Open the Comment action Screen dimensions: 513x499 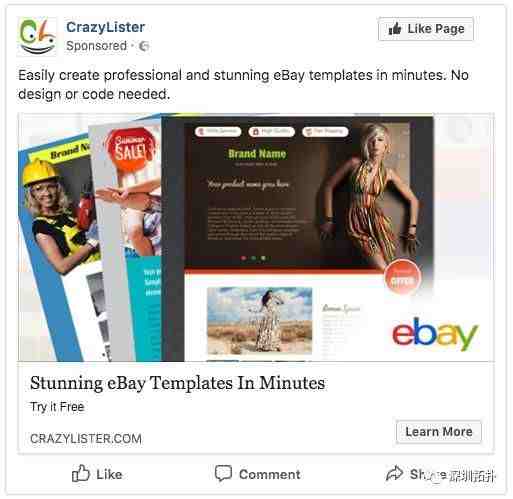[257, 474]
